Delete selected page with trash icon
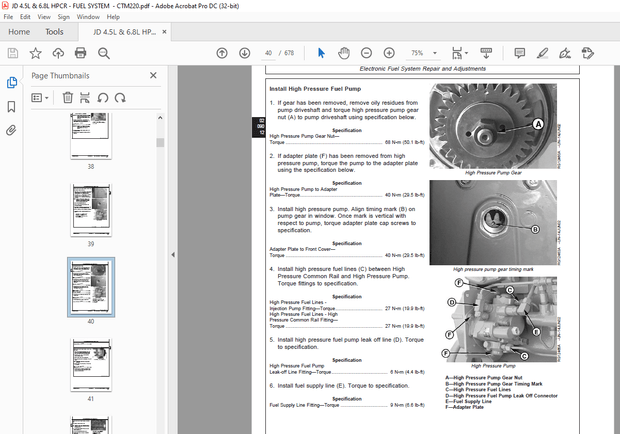The height and width of the screenshot is (434, 620). pyautogui.click(x=68, y=97)
